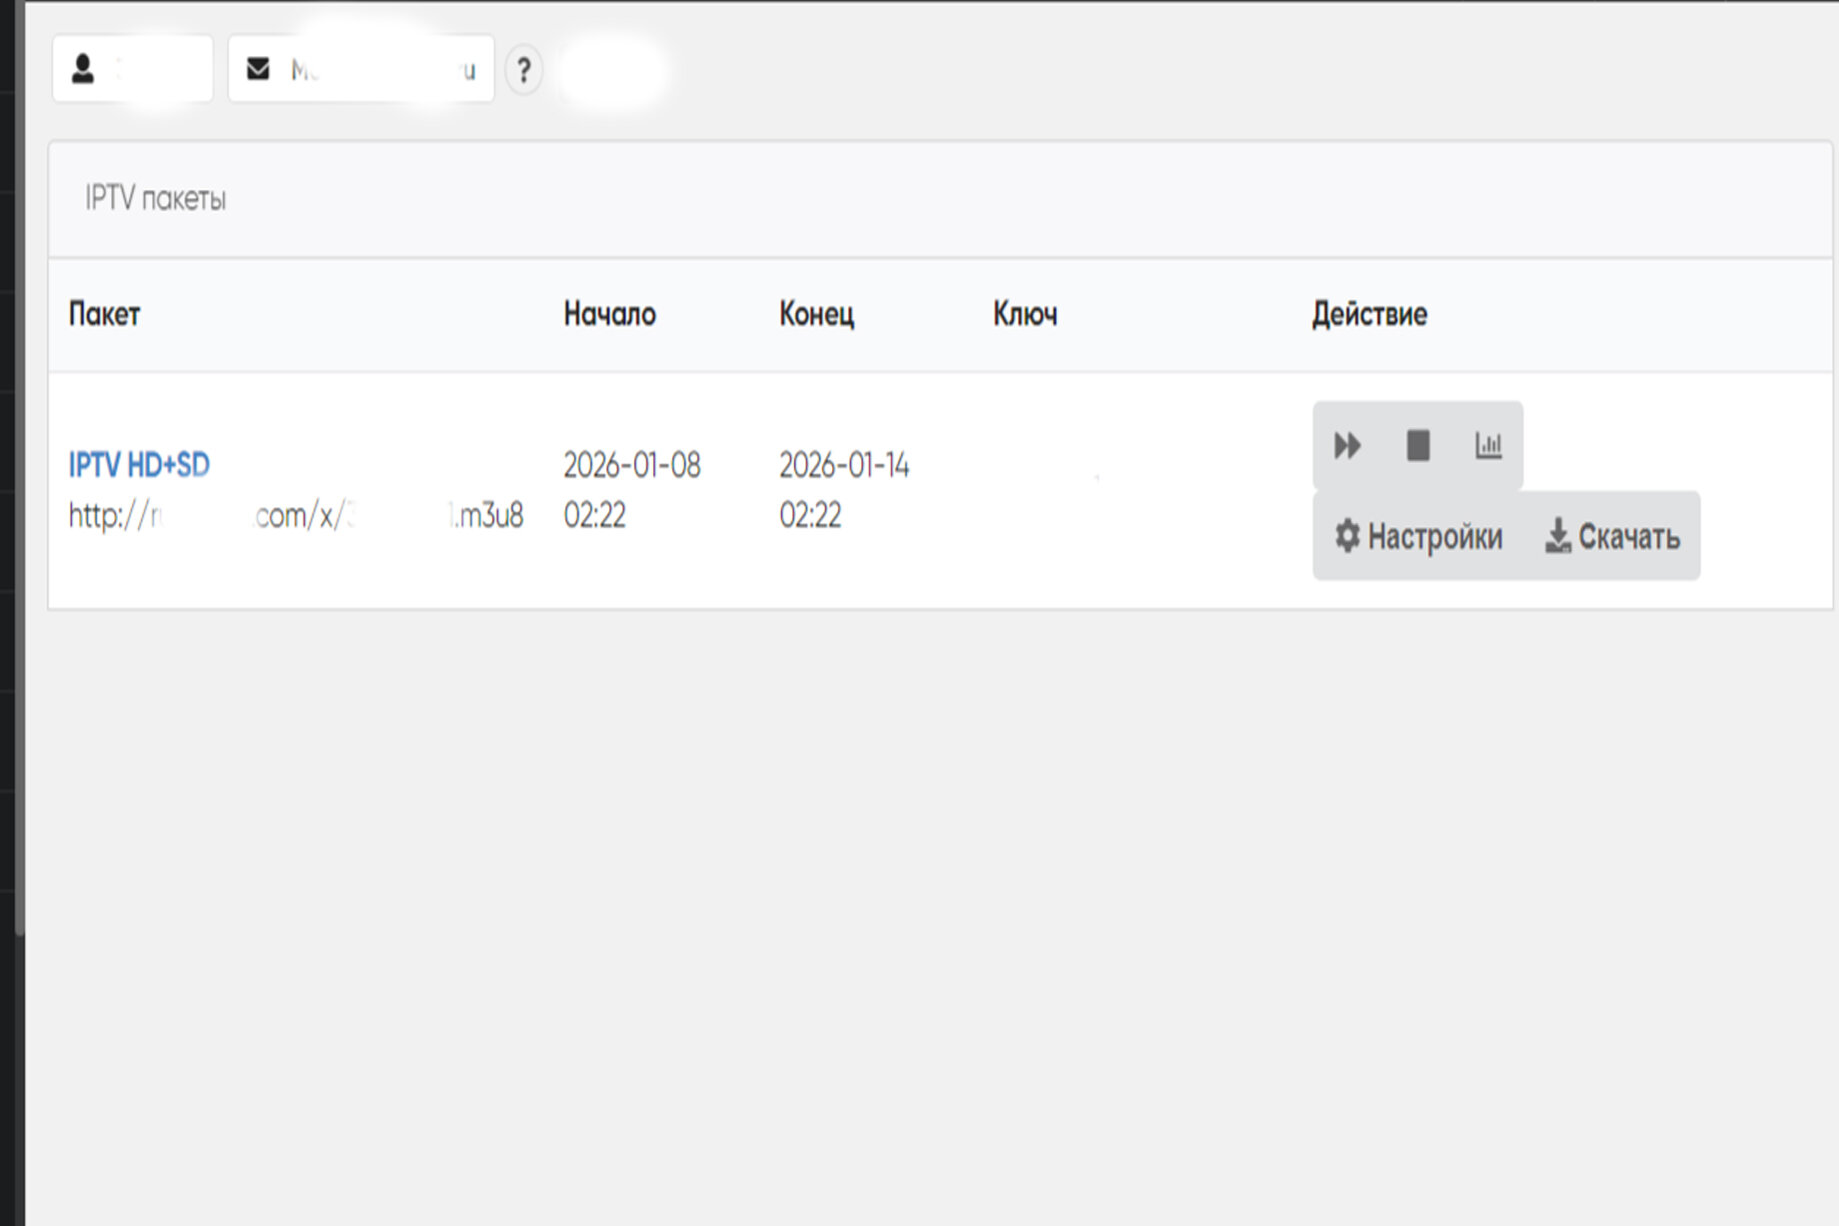Click the Начало column header

click(609, 315)
